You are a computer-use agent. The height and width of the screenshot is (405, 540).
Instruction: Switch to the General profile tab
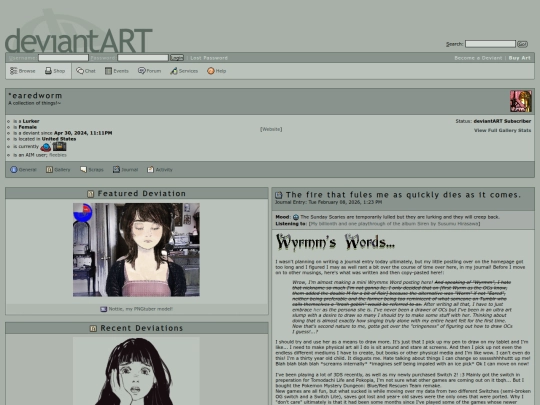(x=23, y=169)
